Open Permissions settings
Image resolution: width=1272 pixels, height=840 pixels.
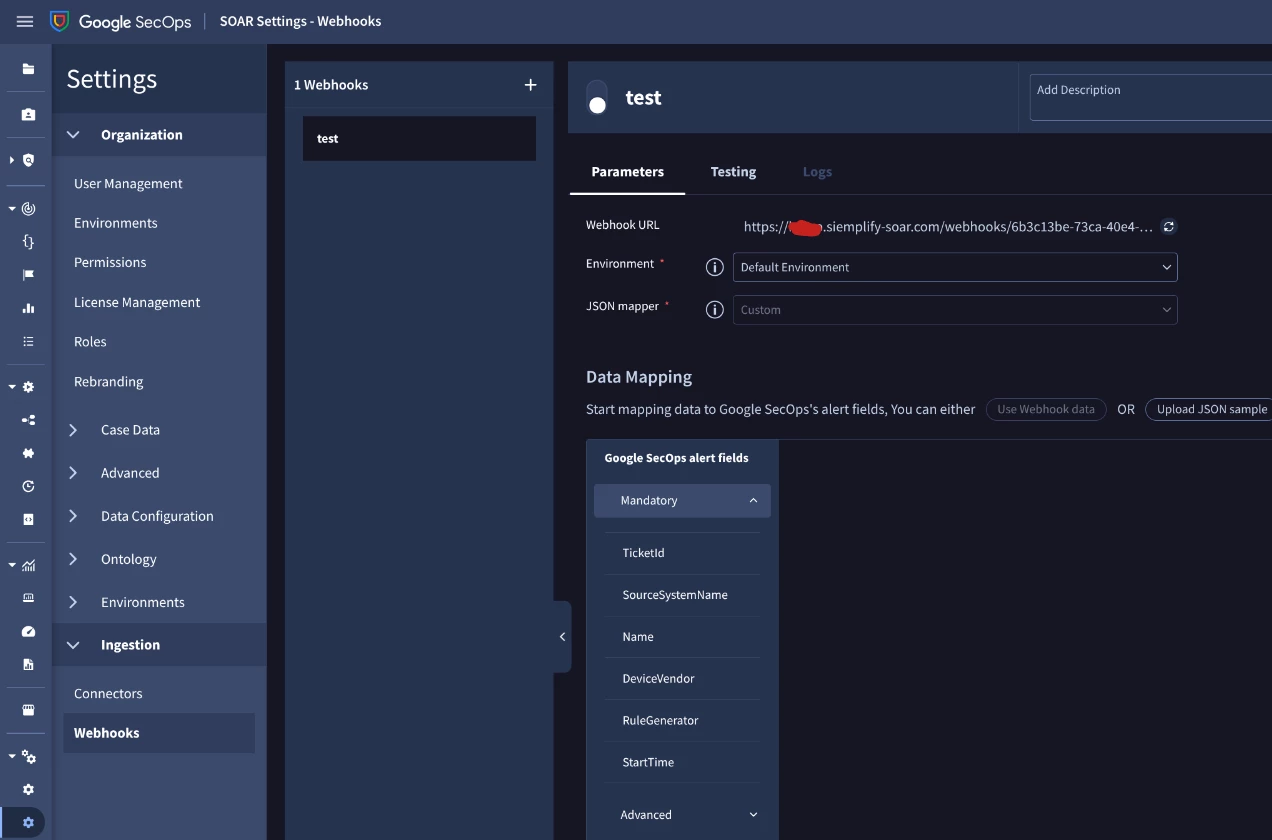(x=110, y=262)
